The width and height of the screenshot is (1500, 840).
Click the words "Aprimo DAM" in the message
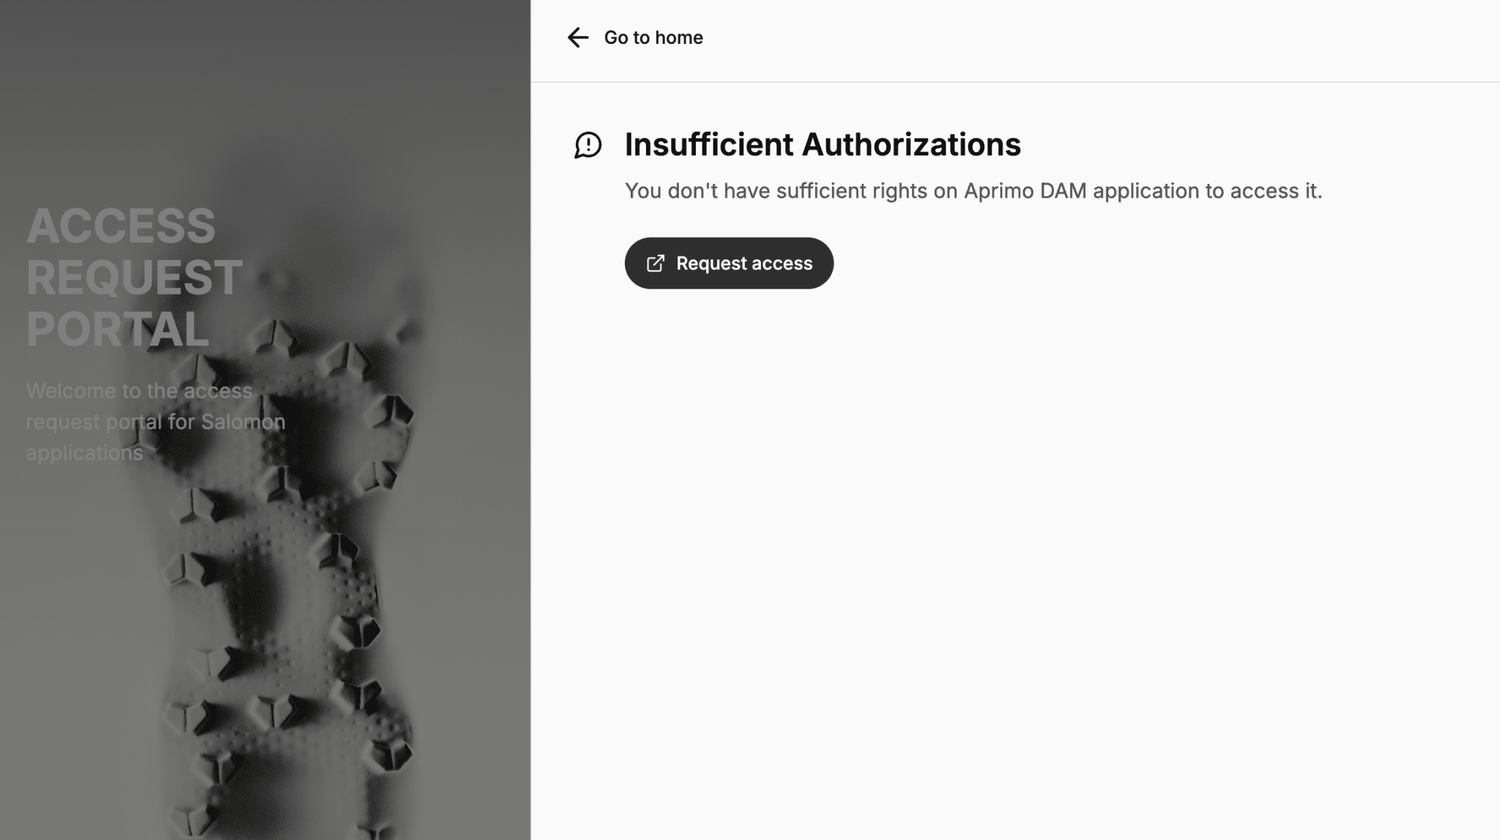(x=1024, y=191)
